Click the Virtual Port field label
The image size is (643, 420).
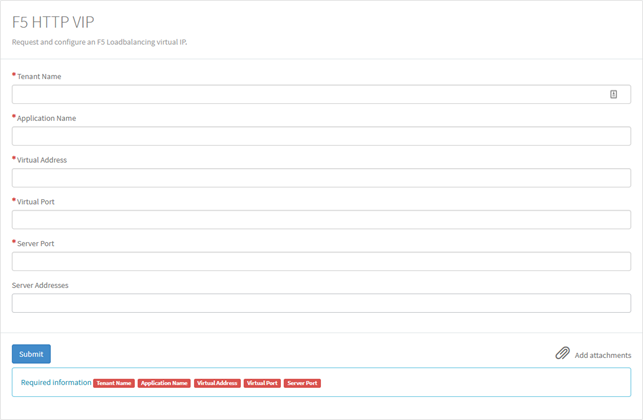click(x=36, y=202)
